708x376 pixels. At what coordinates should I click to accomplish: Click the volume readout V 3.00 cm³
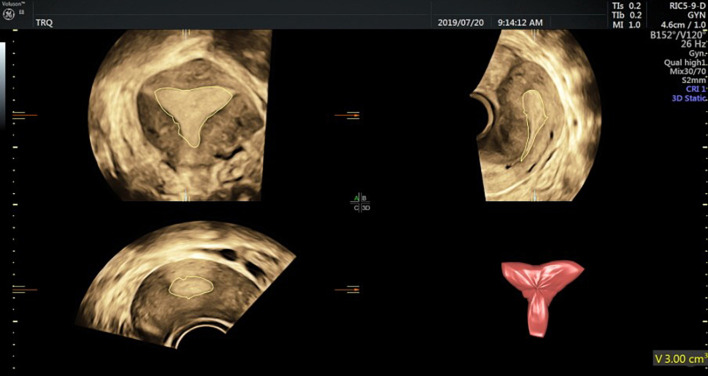coord(680,359)
